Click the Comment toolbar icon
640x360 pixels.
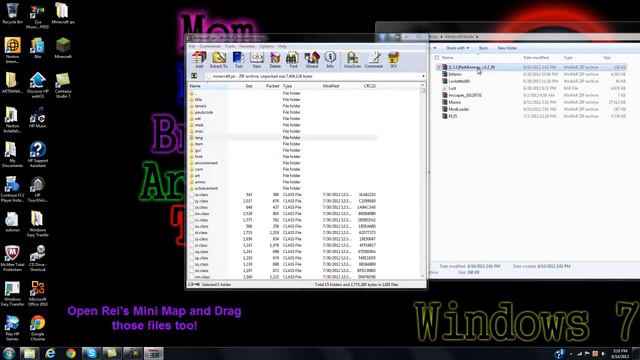tap(373, 60)
